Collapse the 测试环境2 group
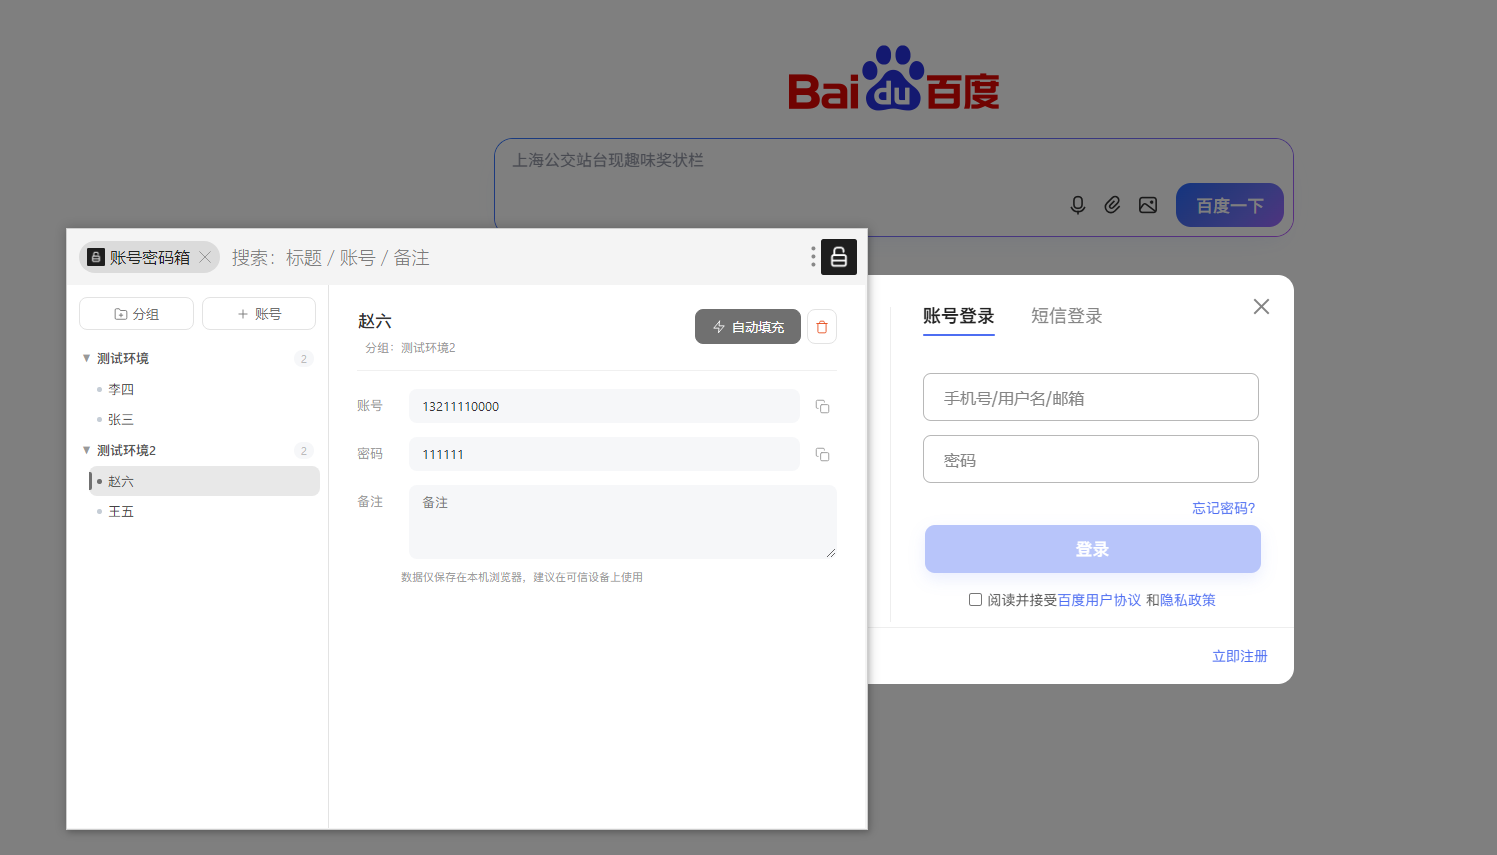The height and width of the screenshot is (855, 1497). coord(87,450)
